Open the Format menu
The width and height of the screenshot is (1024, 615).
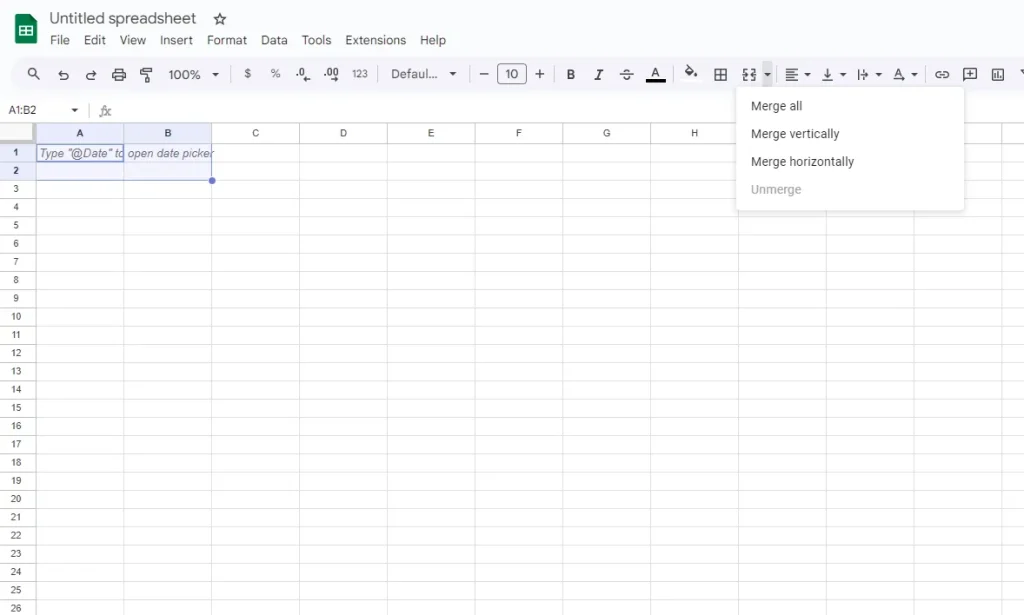[x=227, y=40]
